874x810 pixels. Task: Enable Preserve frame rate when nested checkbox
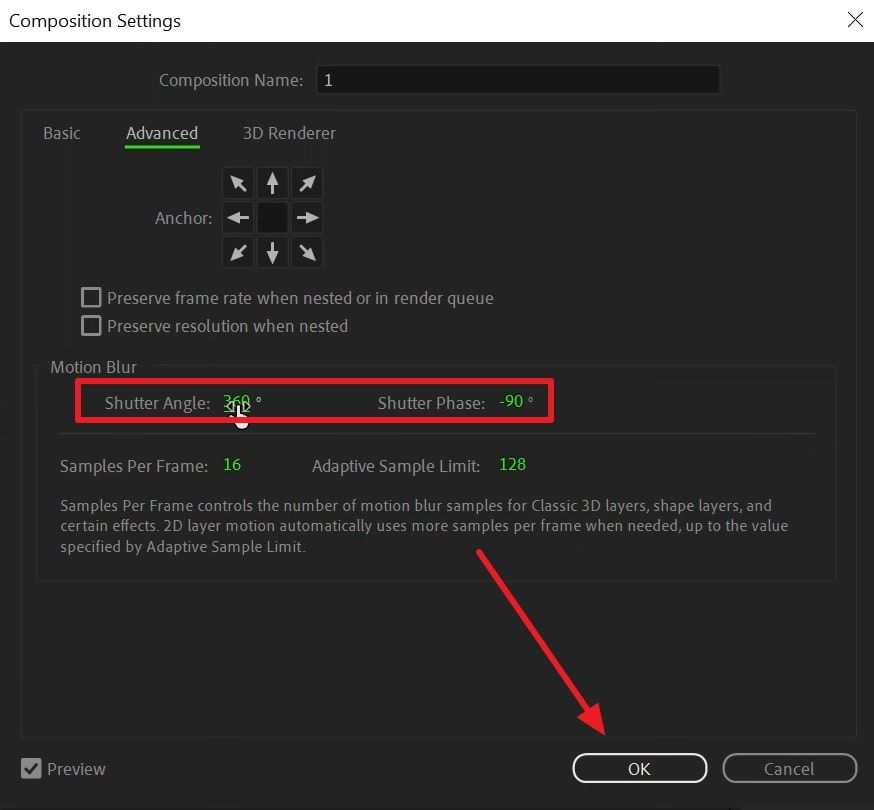click(92, 298)
